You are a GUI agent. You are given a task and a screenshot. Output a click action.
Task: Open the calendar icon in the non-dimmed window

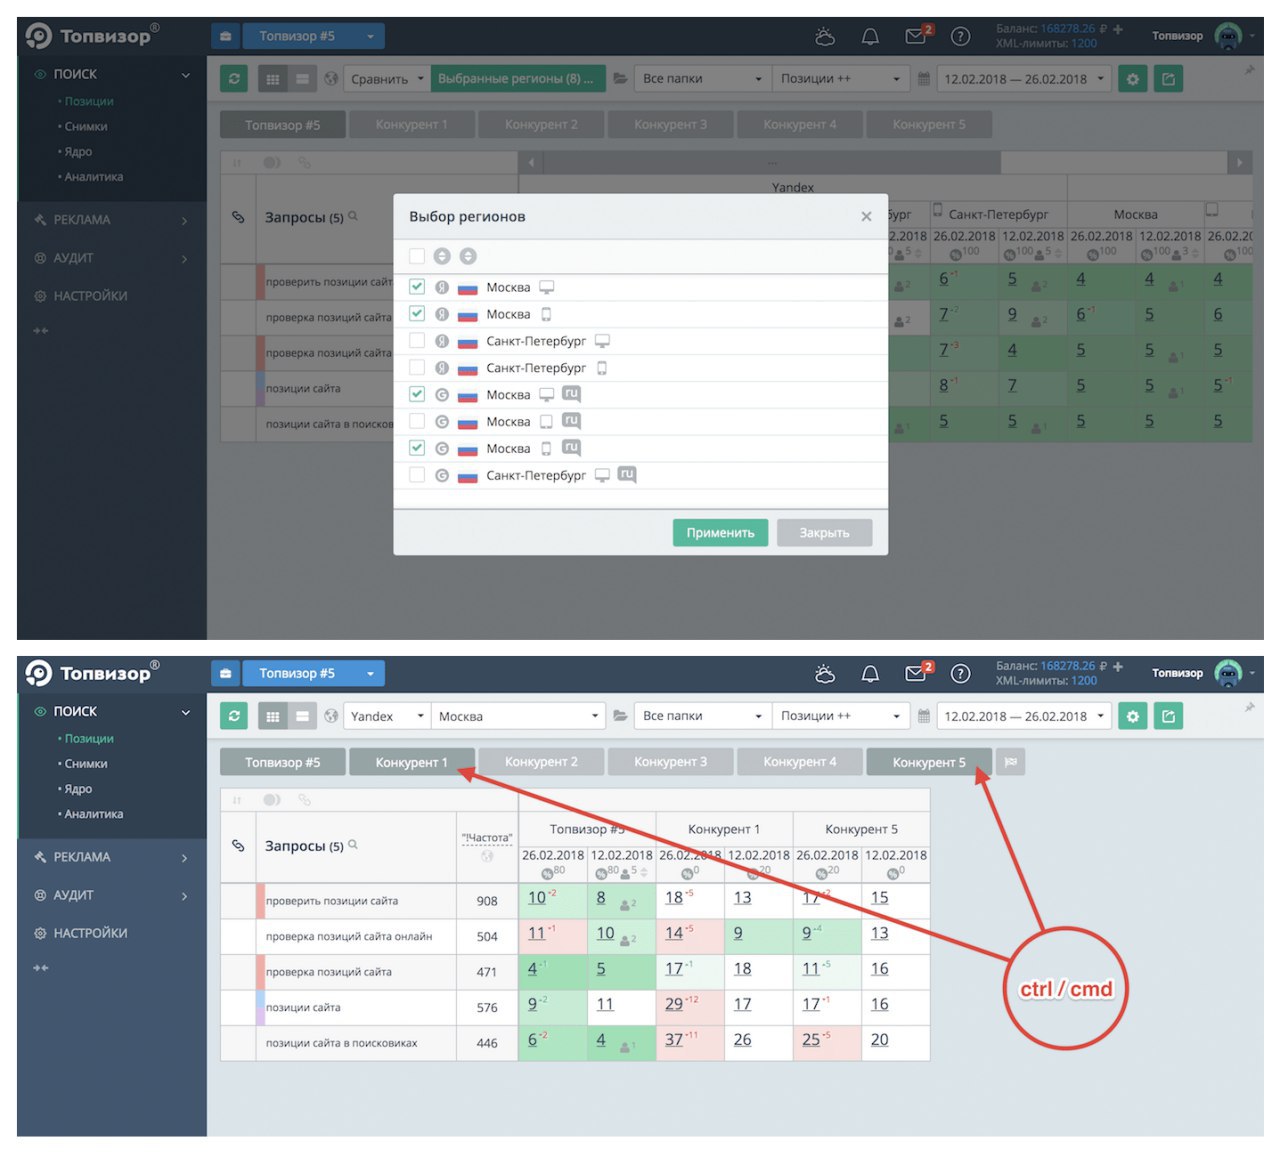click(x=924, y=716)
